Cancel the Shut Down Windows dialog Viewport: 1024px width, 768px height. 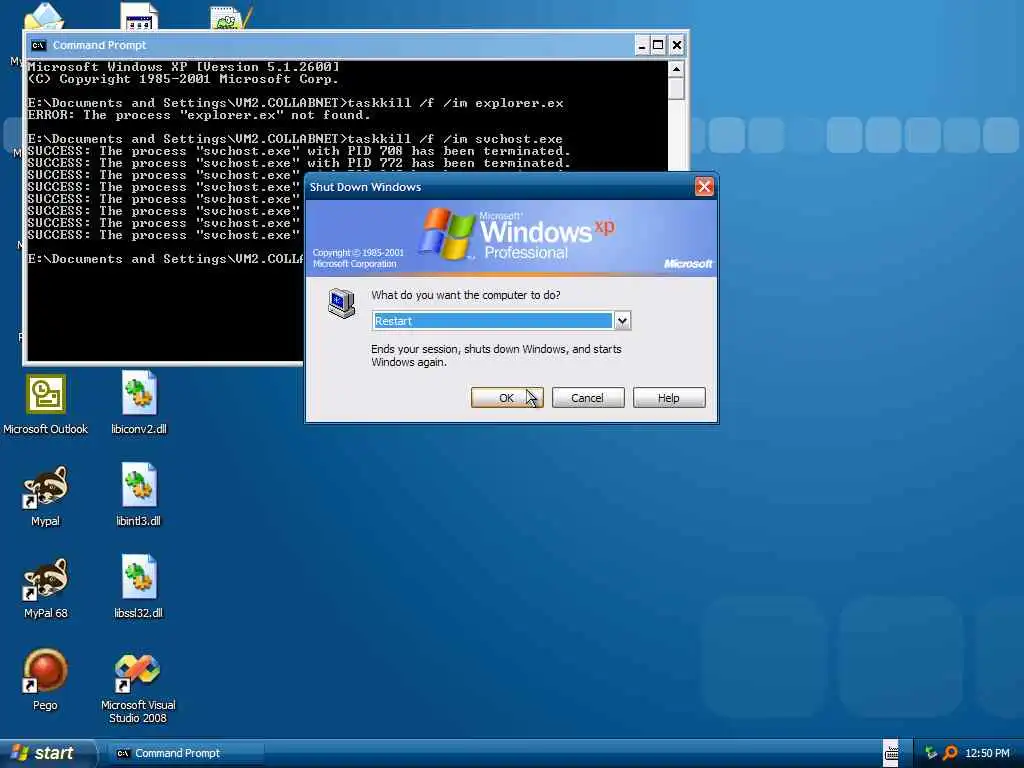[588, 398]
